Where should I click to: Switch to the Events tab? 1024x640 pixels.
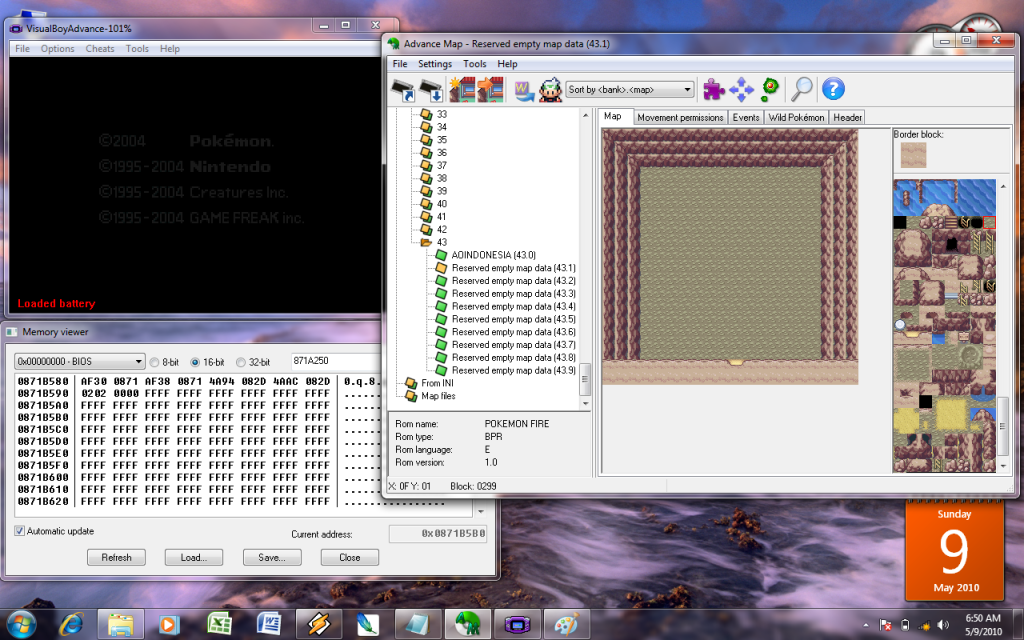coord(746,118)
